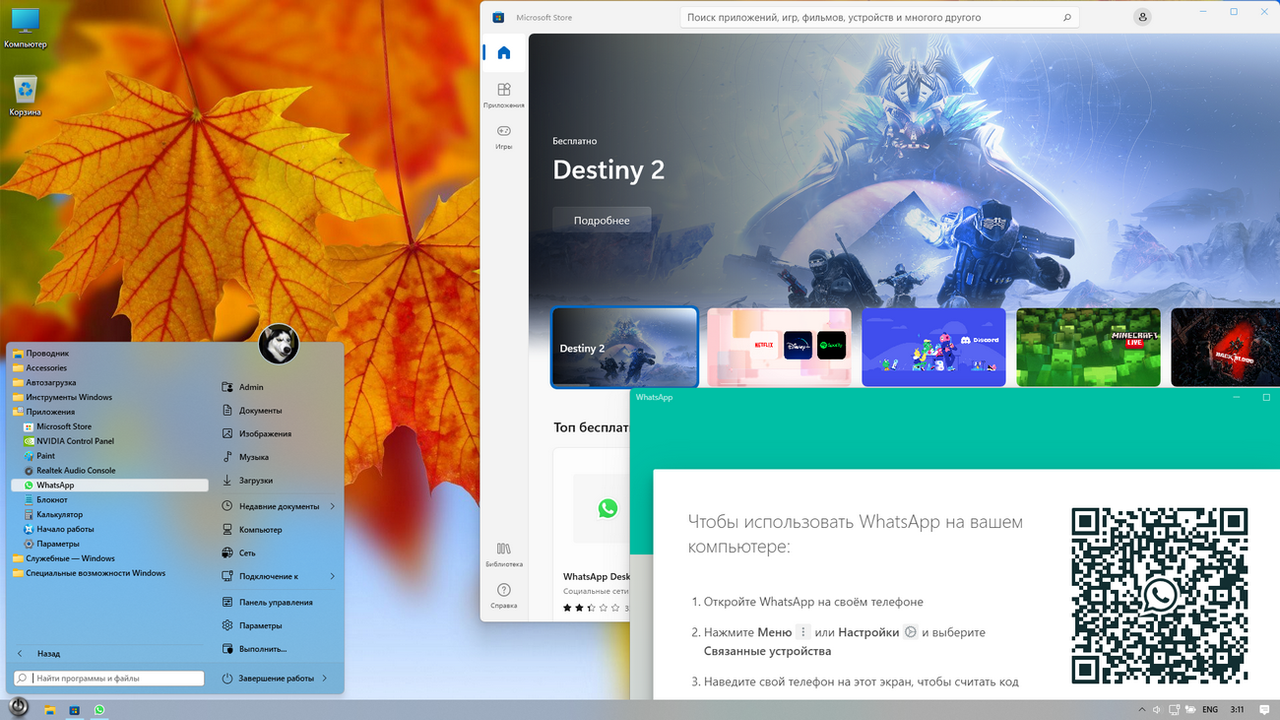Screen dimensions: 1280x720
Task: Click the WhatsApp QR code
Action: pyautogui.click(x=1160, y=595)
